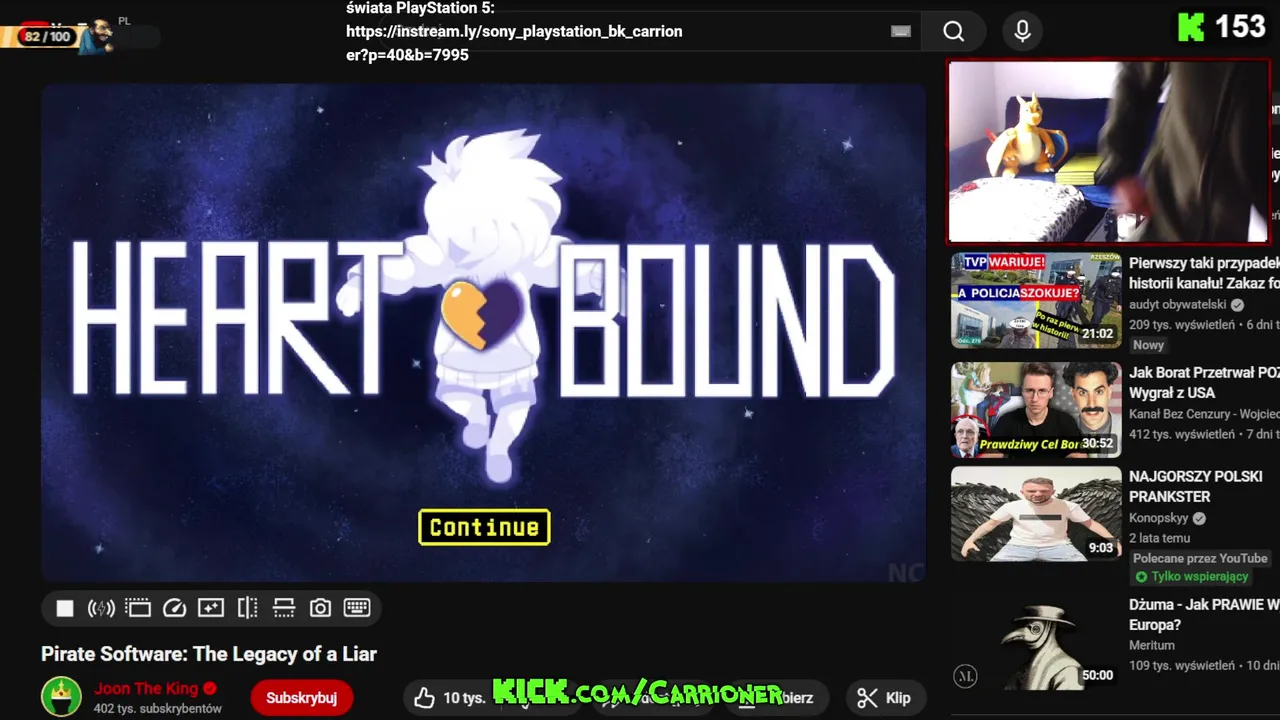
Task: Click the Polecane przez YouTube label
Action: point(1200,558)
